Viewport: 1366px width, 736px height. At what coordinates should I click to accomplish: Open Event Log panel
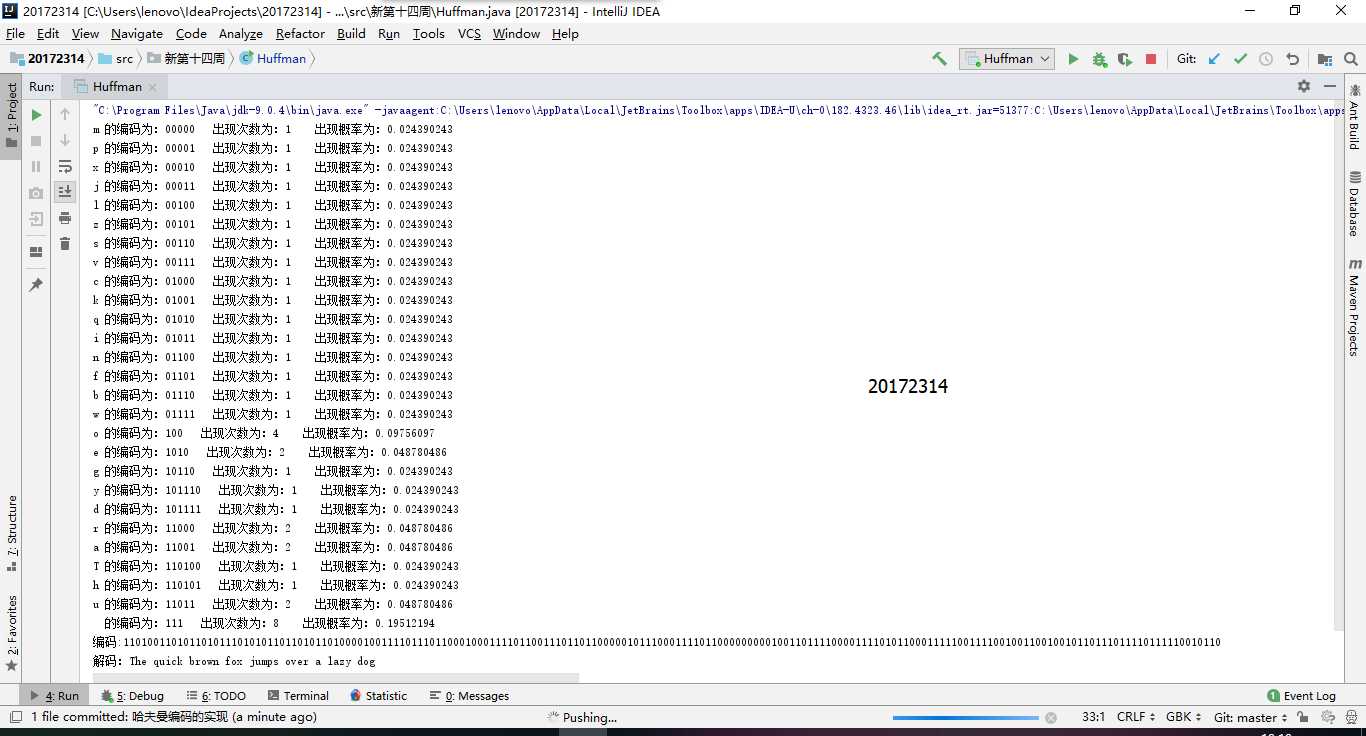click(x=1301, y=696)
